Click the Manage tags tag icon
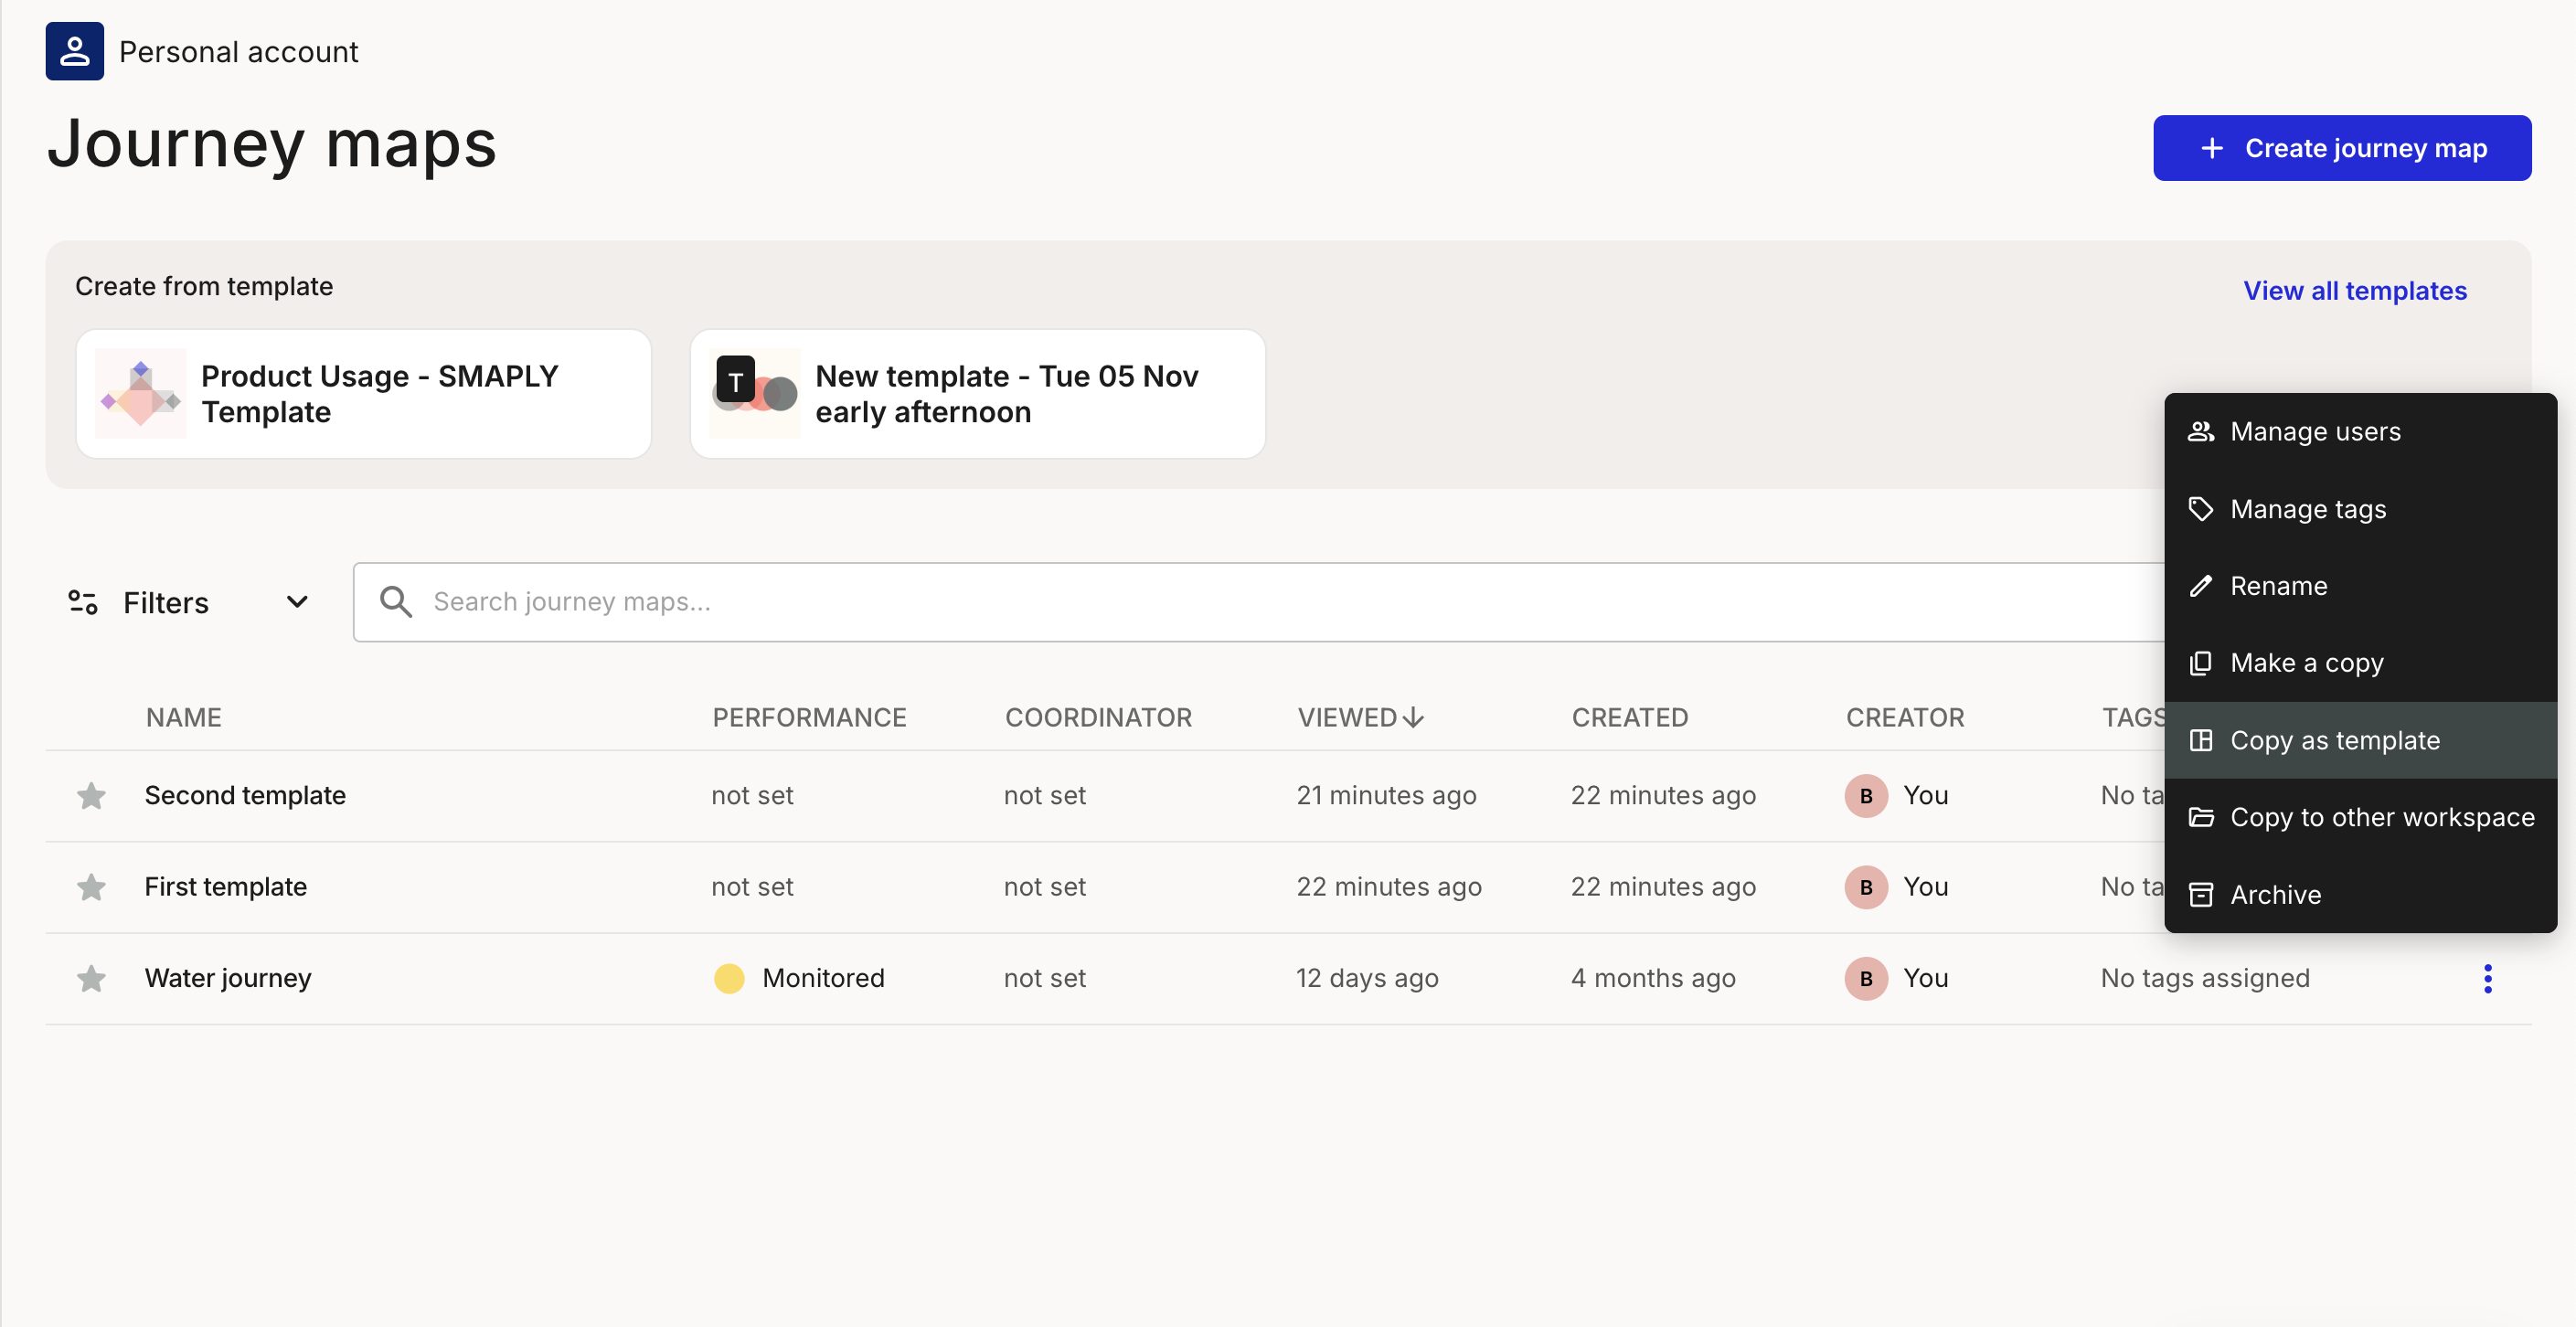Viewport: 2576px width, 1327px height. (x=2200, y=509)
